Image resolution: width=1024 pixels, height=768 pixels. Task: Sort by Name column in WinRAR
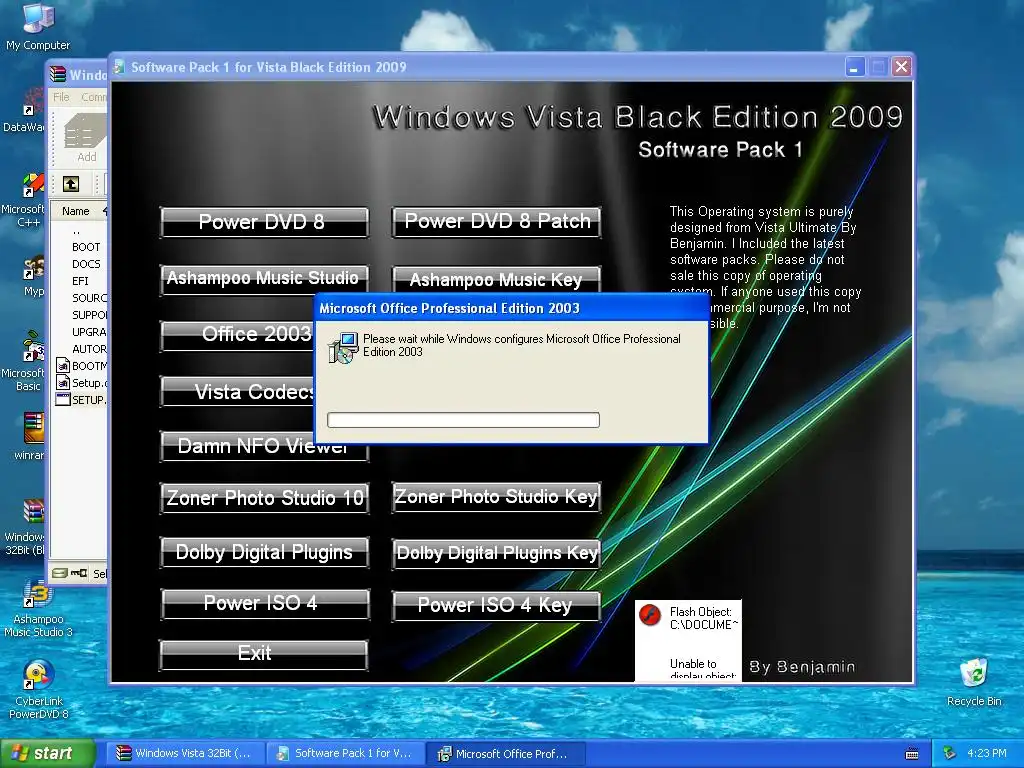pyautogui.click(x=78, y=211)
